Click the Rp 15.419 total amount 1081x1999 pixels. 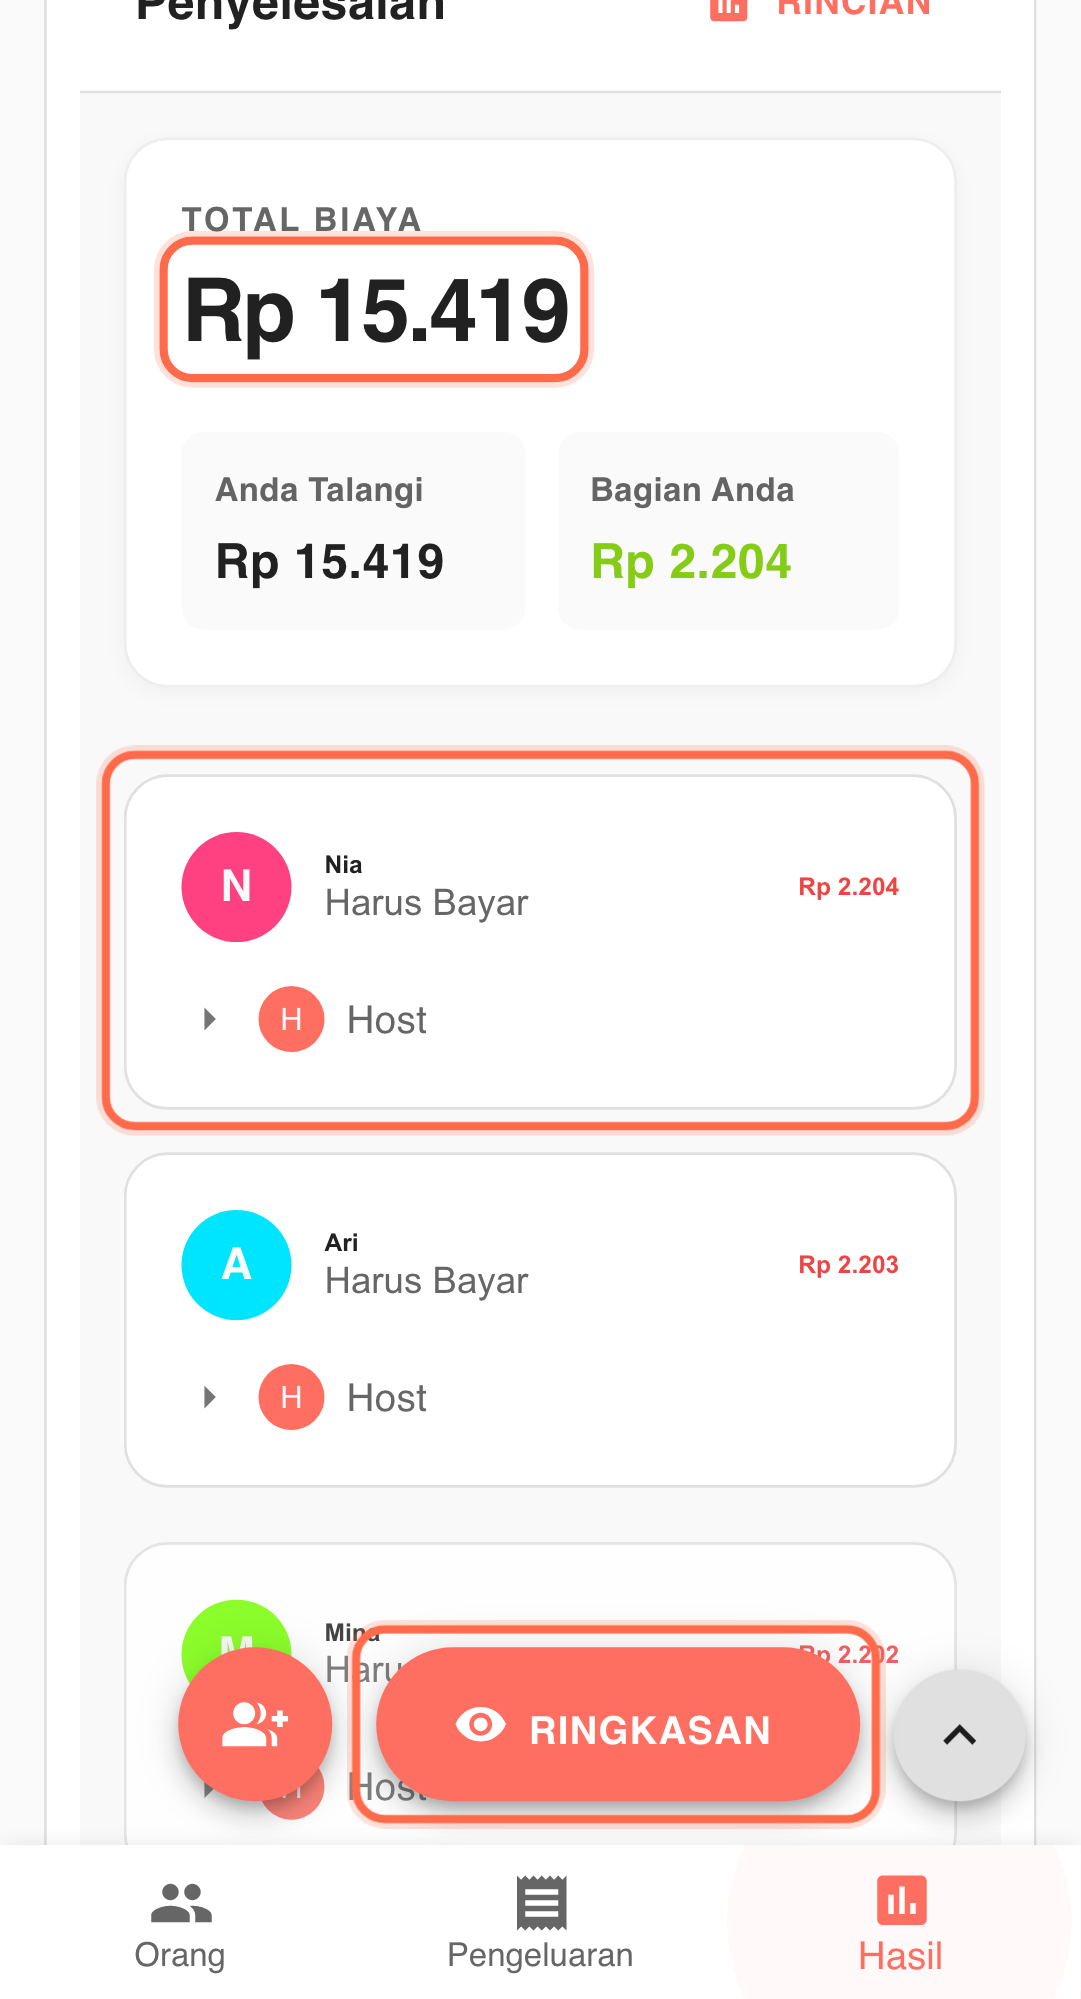(x=376, y=310)
